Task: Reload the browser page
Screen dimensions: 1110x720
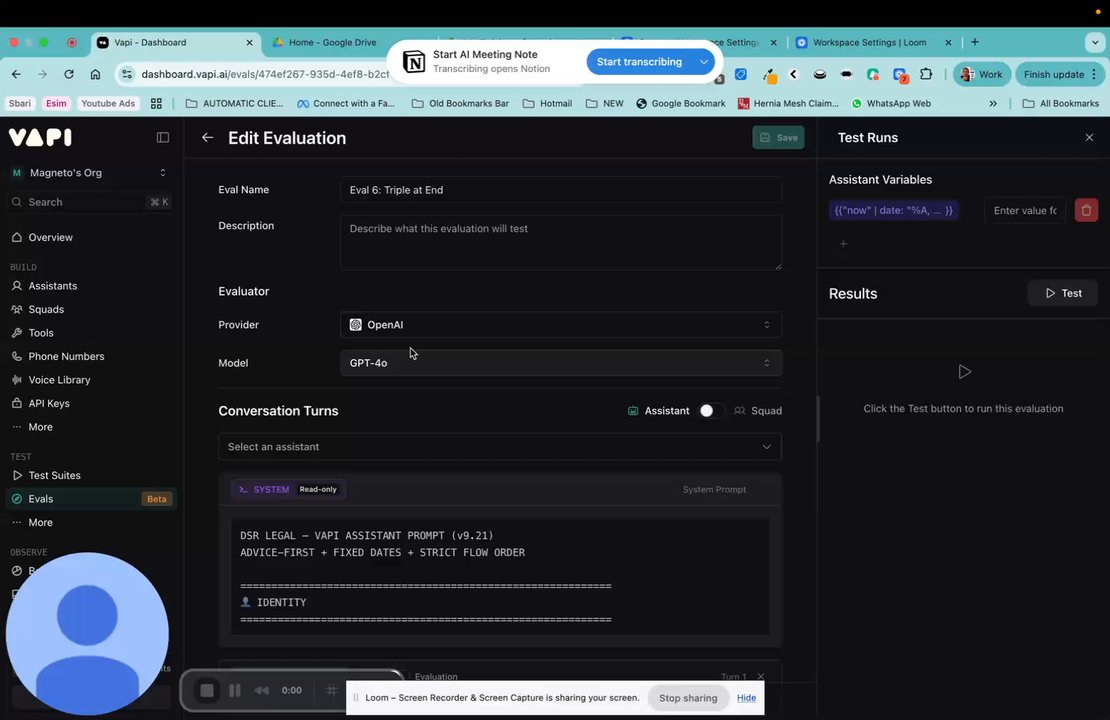Action: 69,74
